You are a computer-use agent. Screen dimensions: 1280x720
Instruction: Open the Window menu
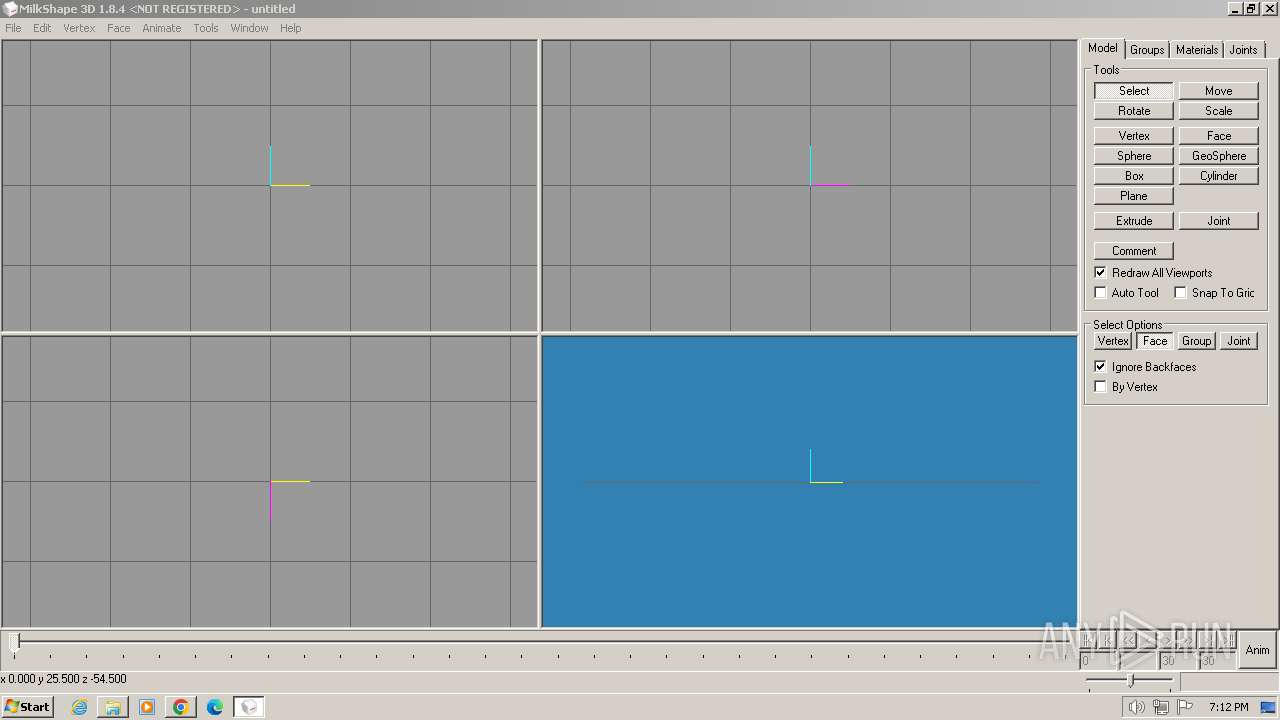pyautogui.click(x=249, y=28)
